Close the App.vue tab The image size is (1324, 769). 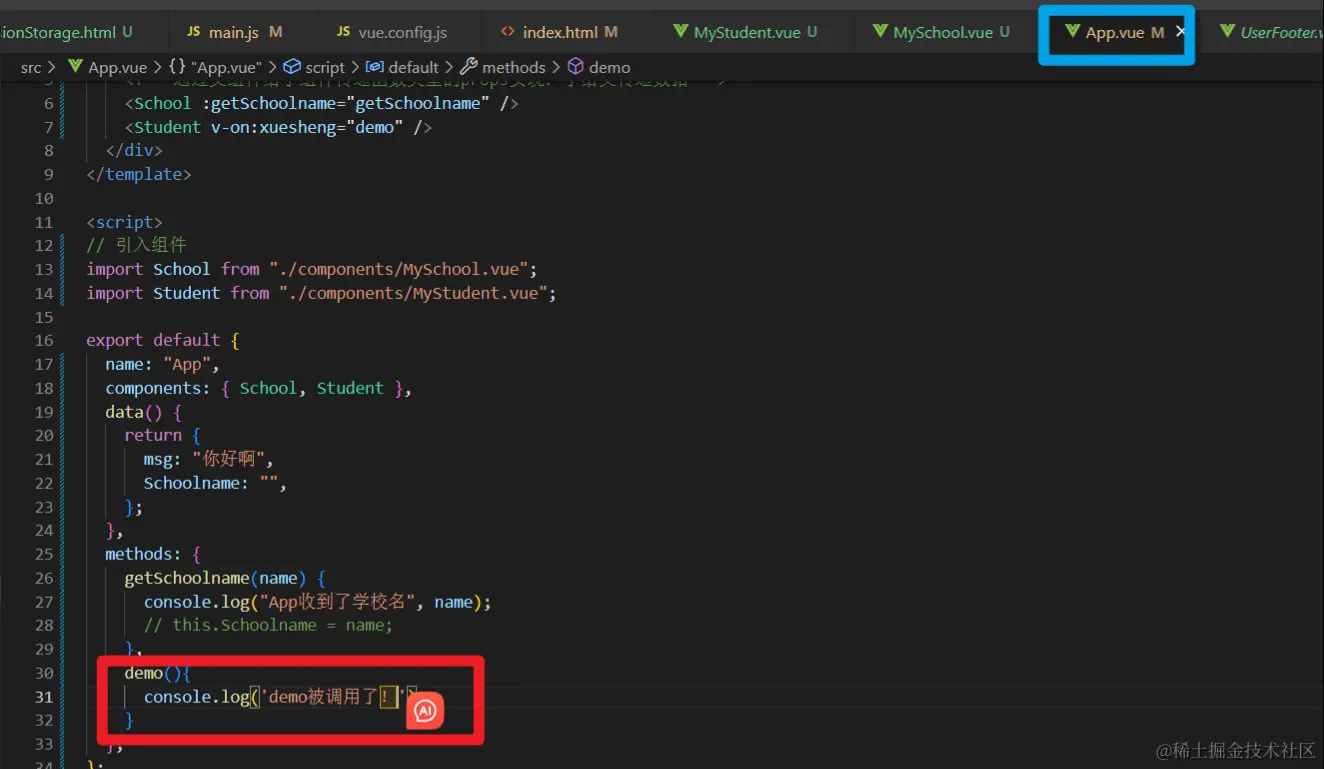(1180, 32)
